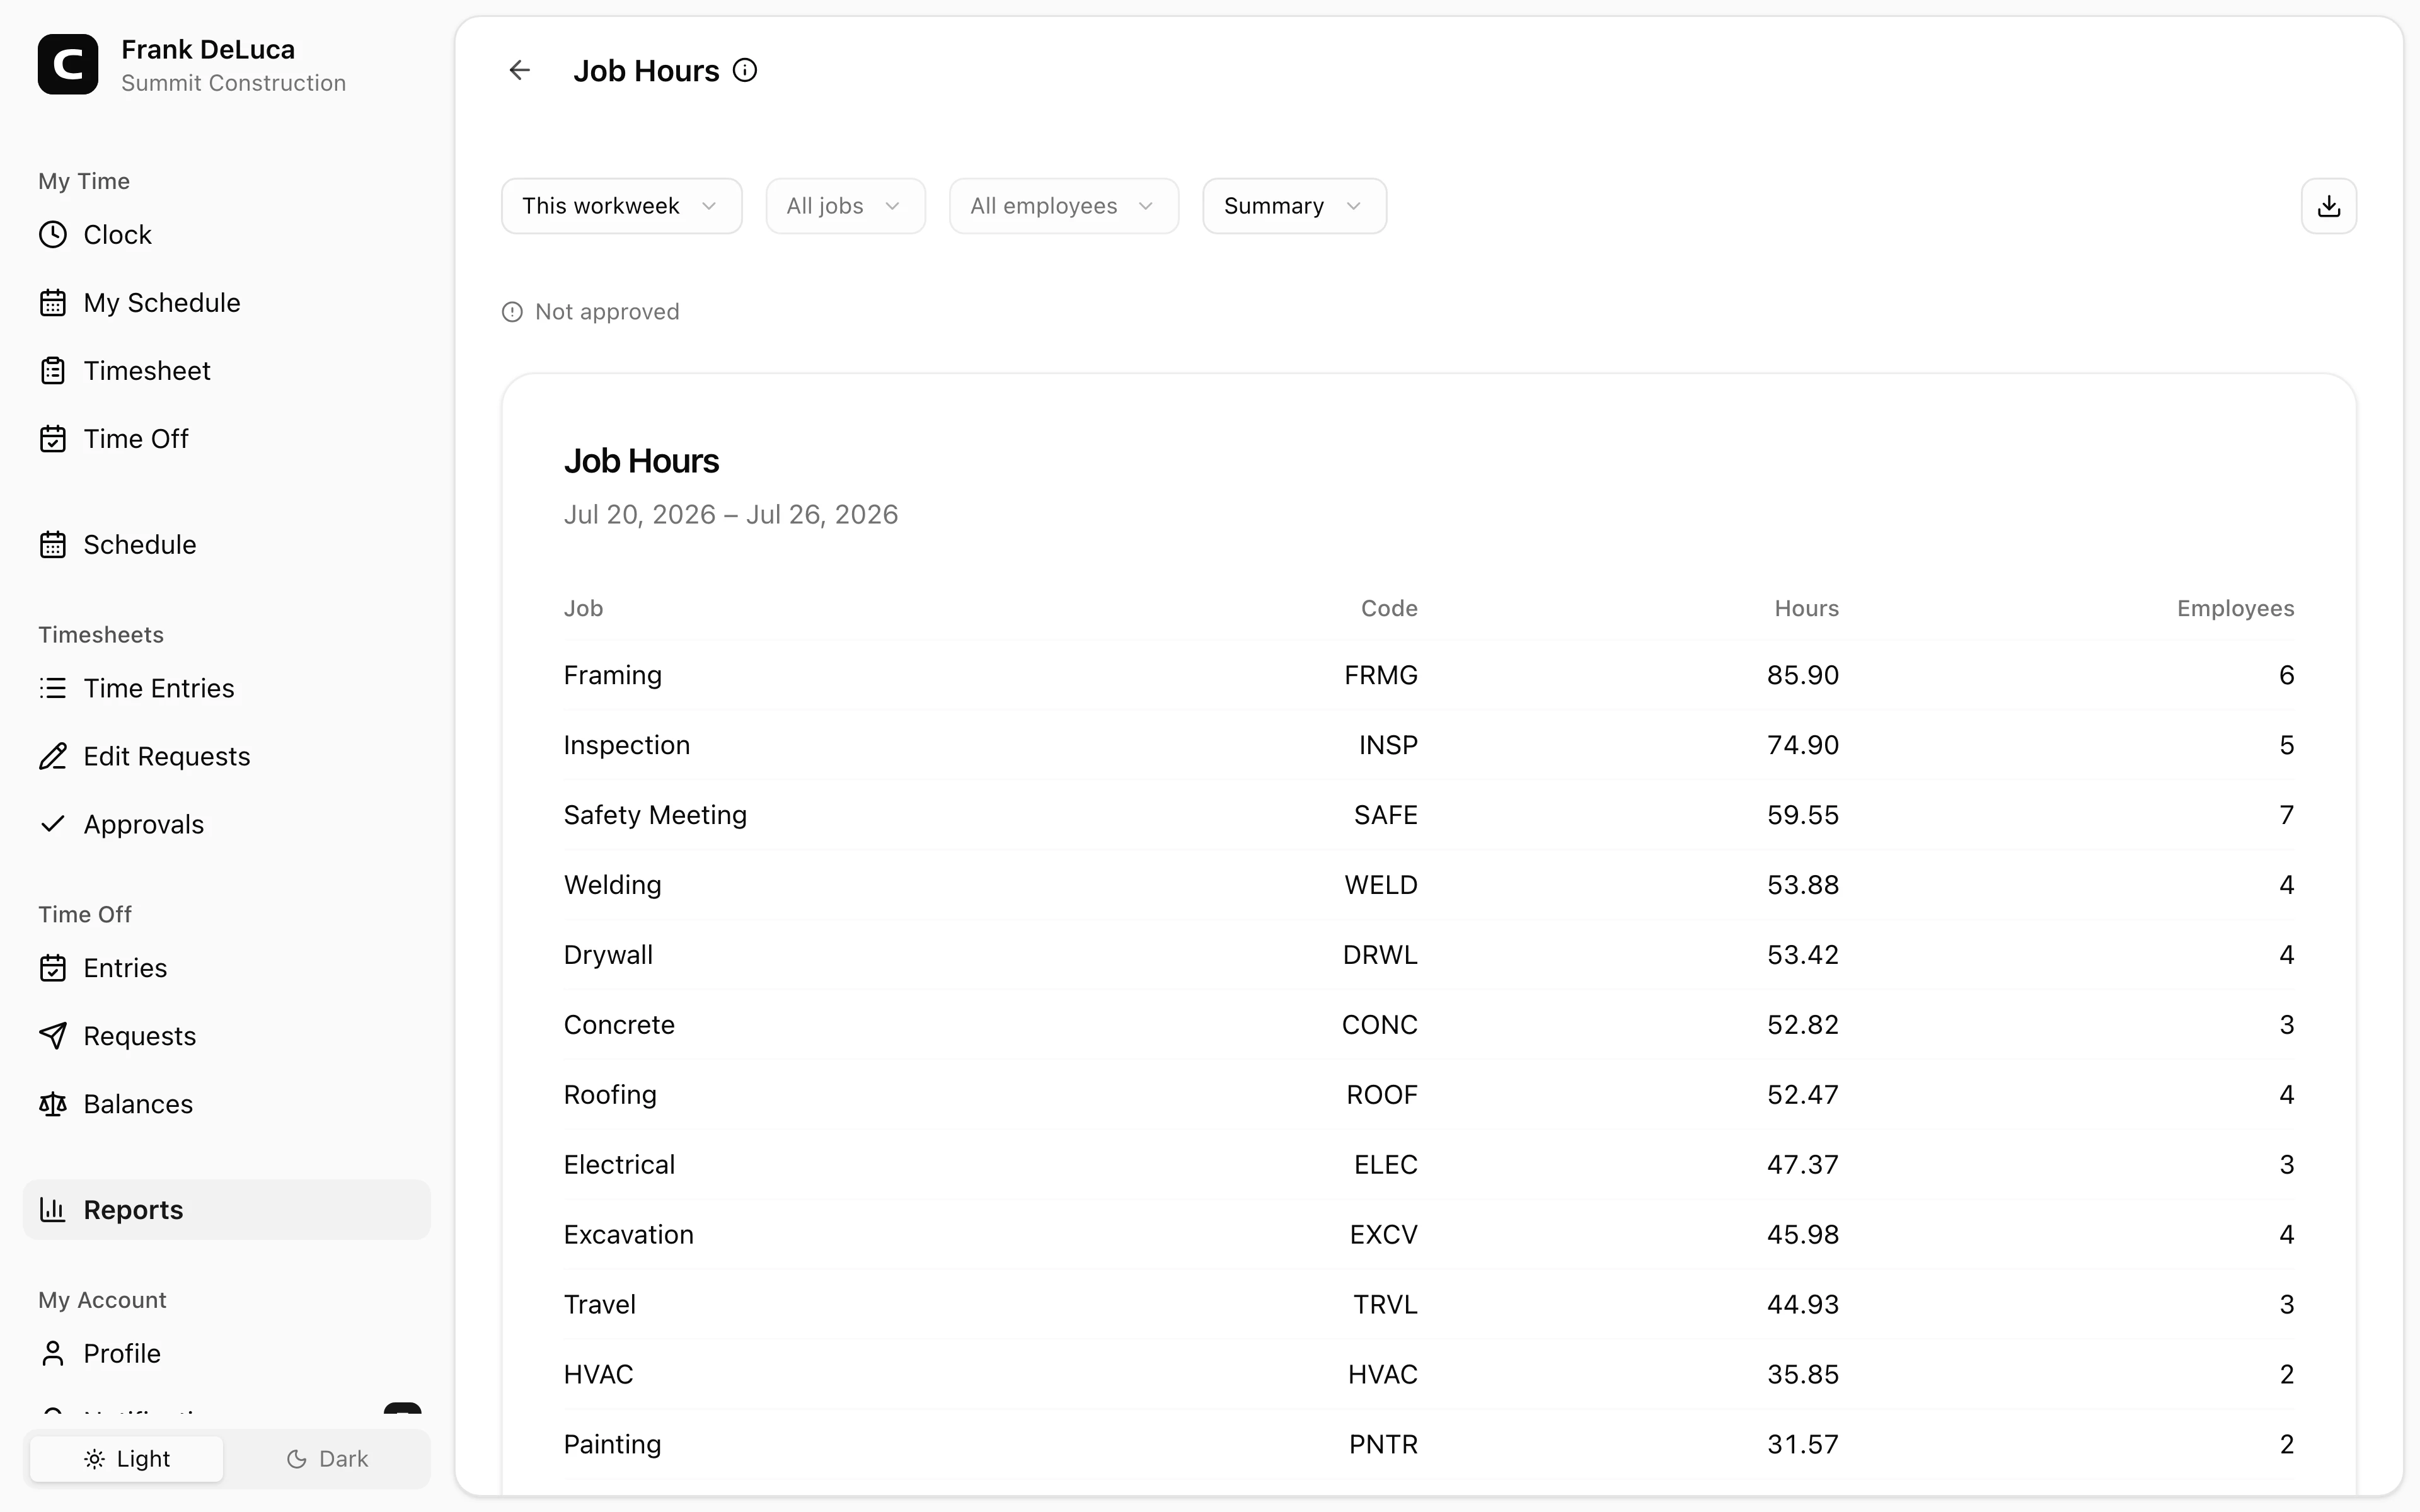Screen dimensions: 2420x1512
Task: Open Profile under My Account
Action: (x=226, y=1354)
